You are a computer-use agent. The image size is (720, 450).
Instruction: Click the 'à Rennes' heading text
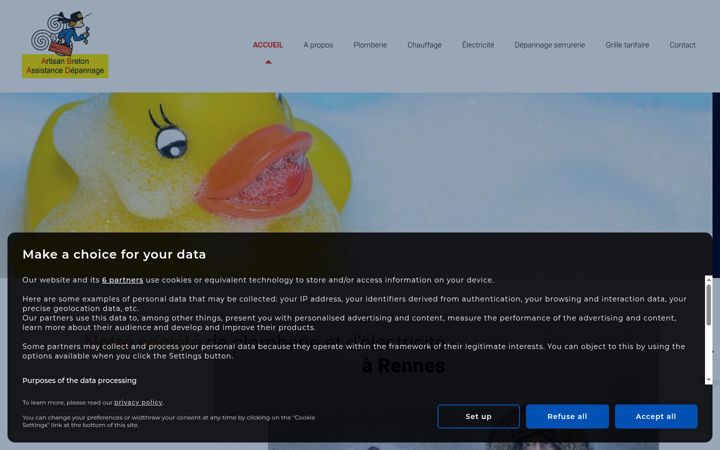point(403,366)
